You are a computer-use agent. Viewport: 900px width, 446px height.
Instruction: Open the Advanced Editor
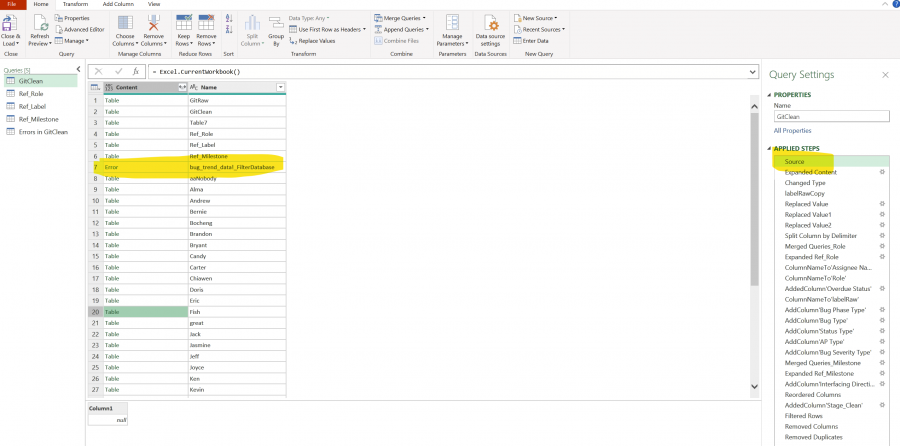coord(80,29)
